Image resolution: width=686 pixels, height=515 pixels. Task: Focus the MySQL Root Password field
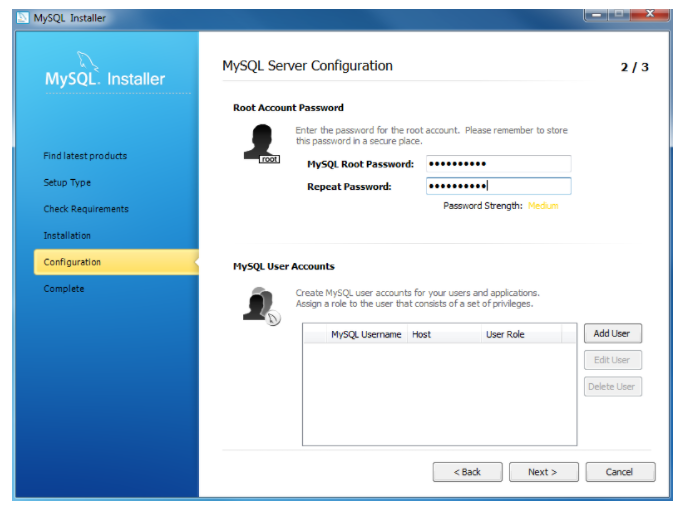[498, 164]
